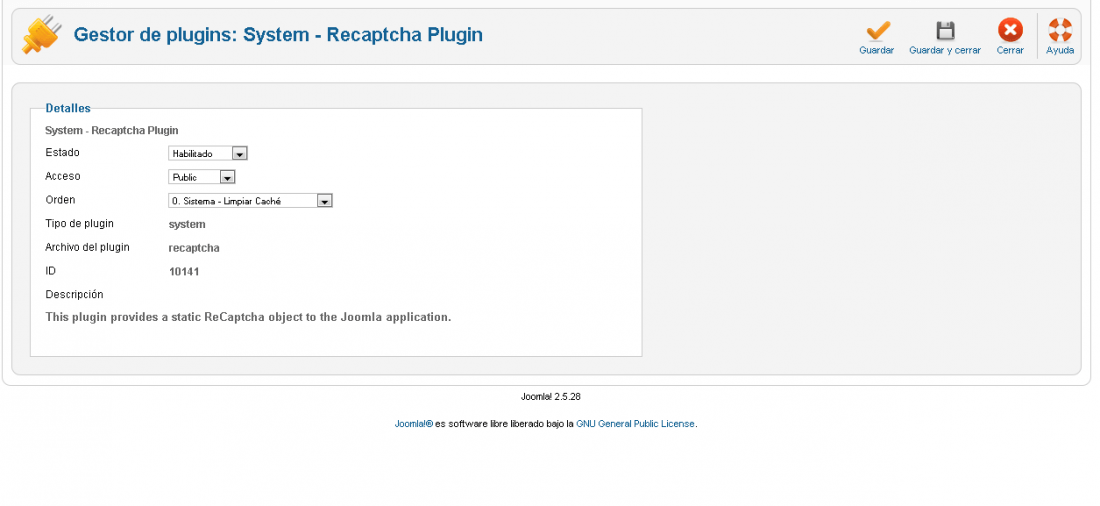Open the Estado dropdown showing Habilitado
The height and width of the screenshot is (506, 1100).
[x=208, y=154]
